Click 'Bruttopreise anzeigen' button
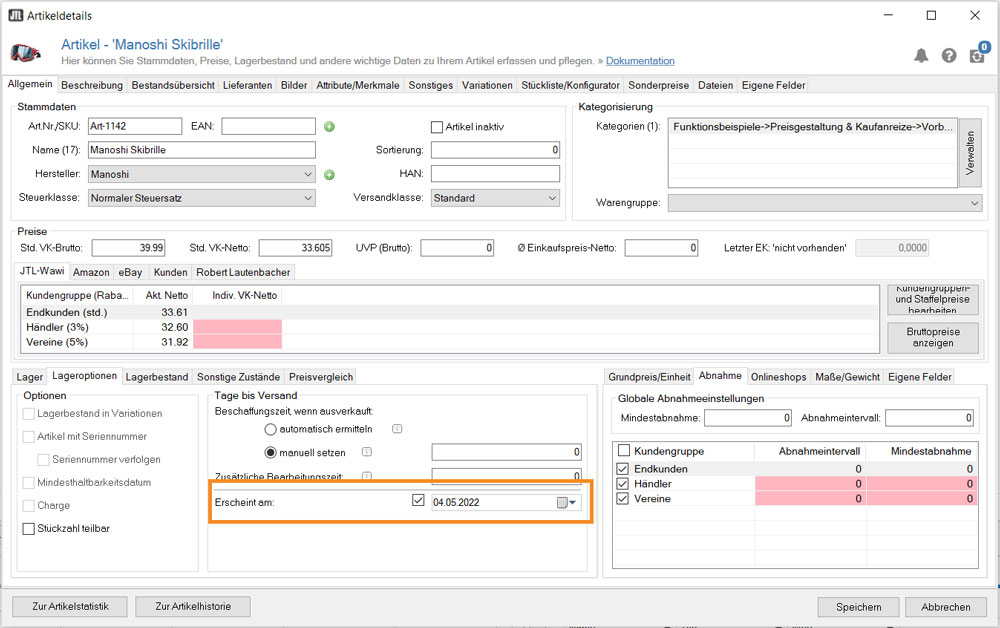The height and width of the screenshot is (628, 1000). (933, 337)
